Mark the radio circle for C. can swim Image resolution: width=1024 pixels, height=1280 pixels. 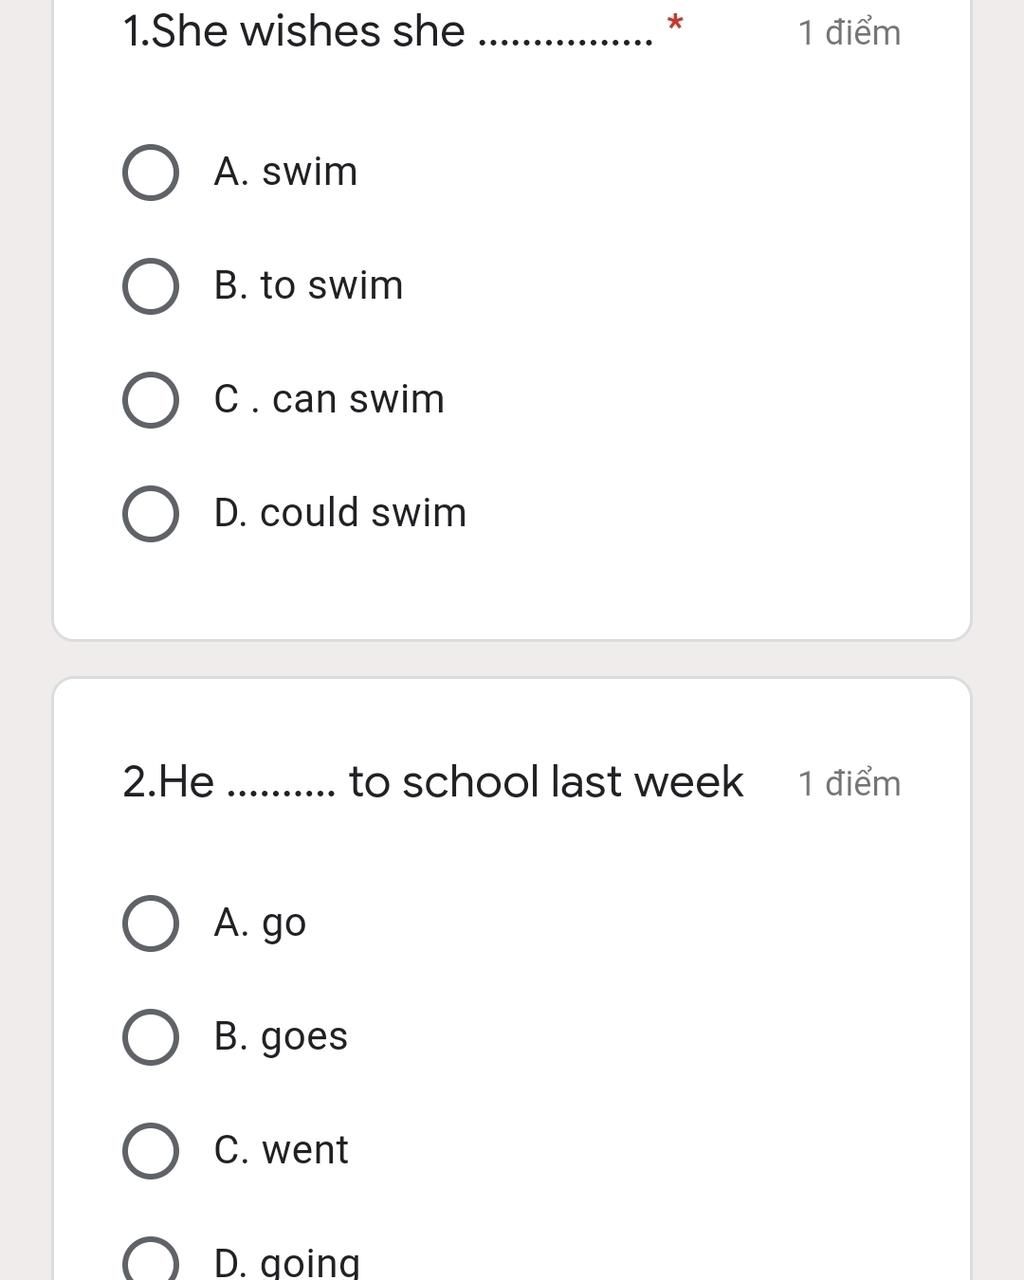[x=151, y=400]
